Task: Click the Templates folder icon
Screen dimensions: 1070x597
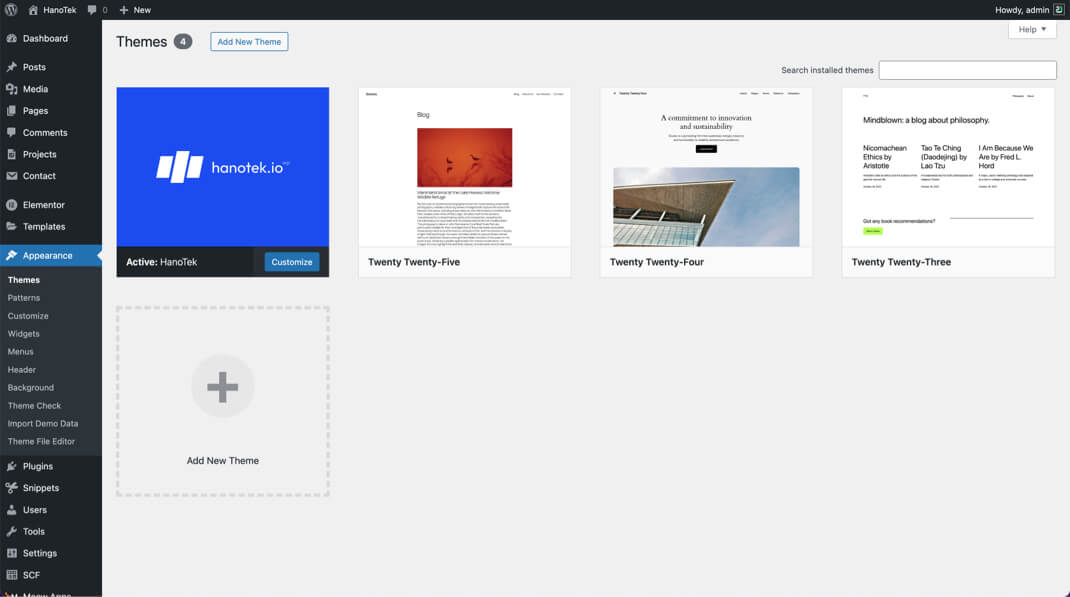Action: point(12,227)
